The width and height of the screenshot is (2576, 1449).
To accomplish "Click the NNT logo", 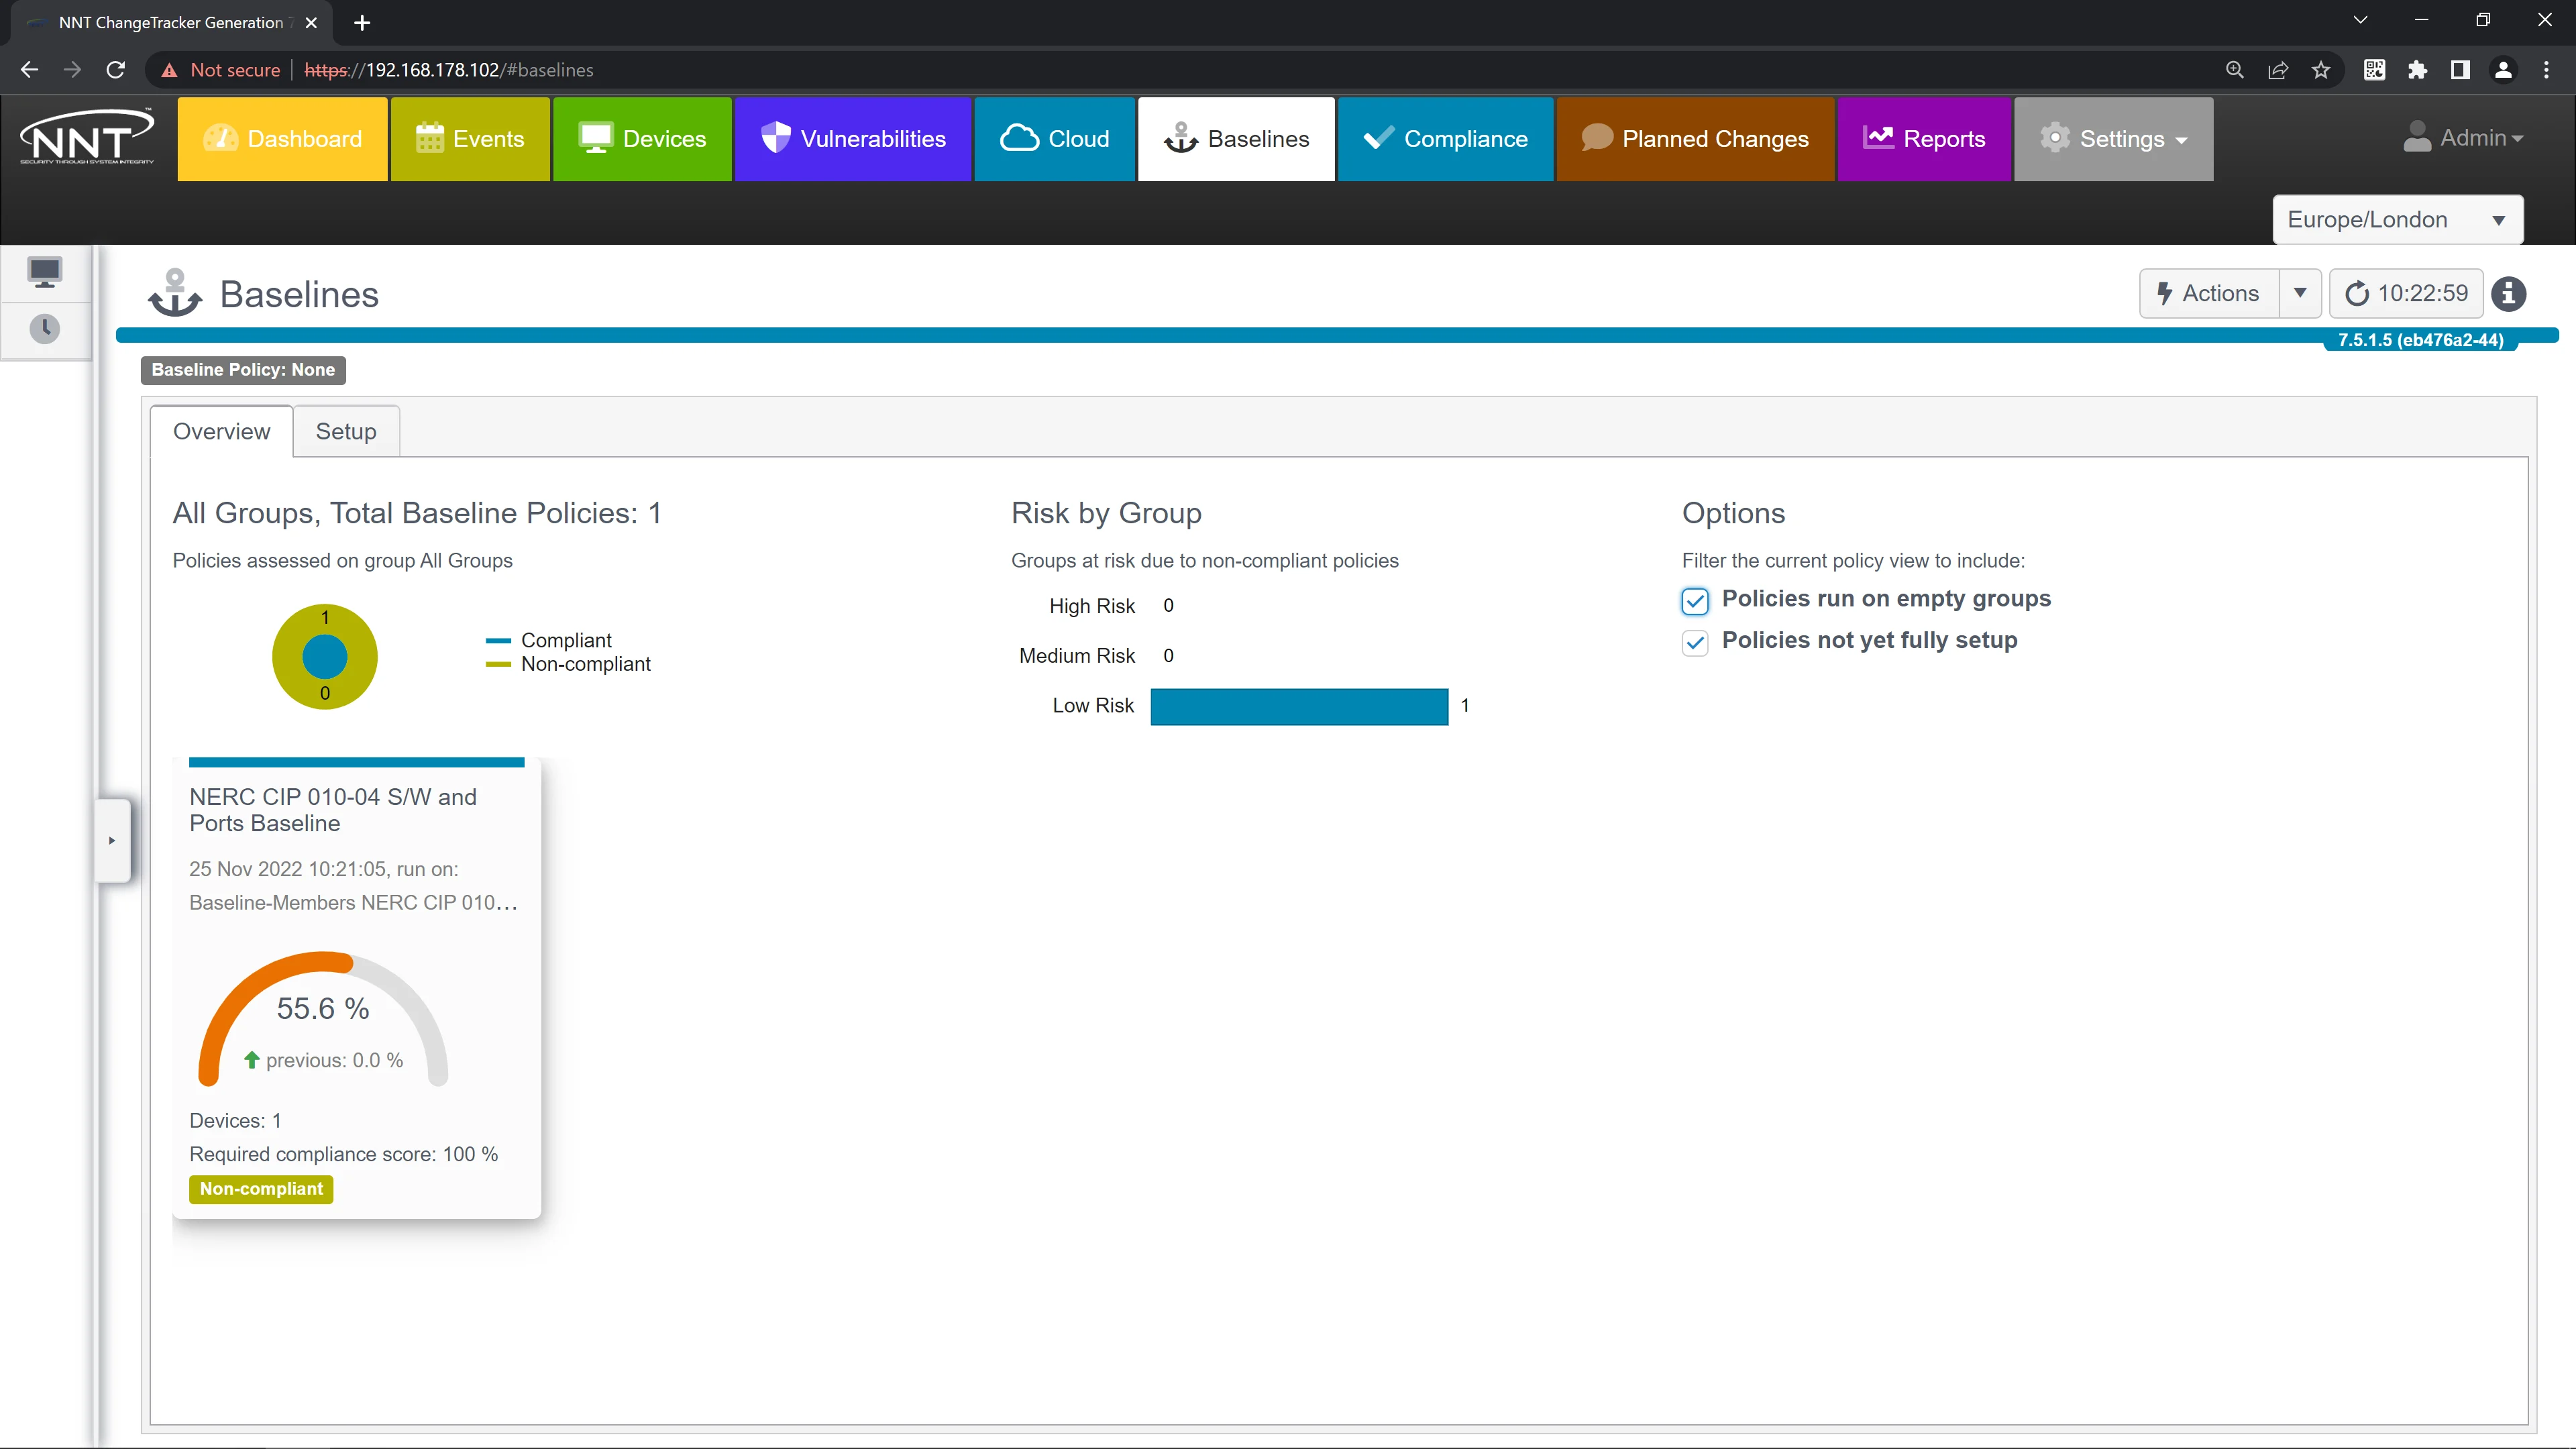I will pos(87,137).
